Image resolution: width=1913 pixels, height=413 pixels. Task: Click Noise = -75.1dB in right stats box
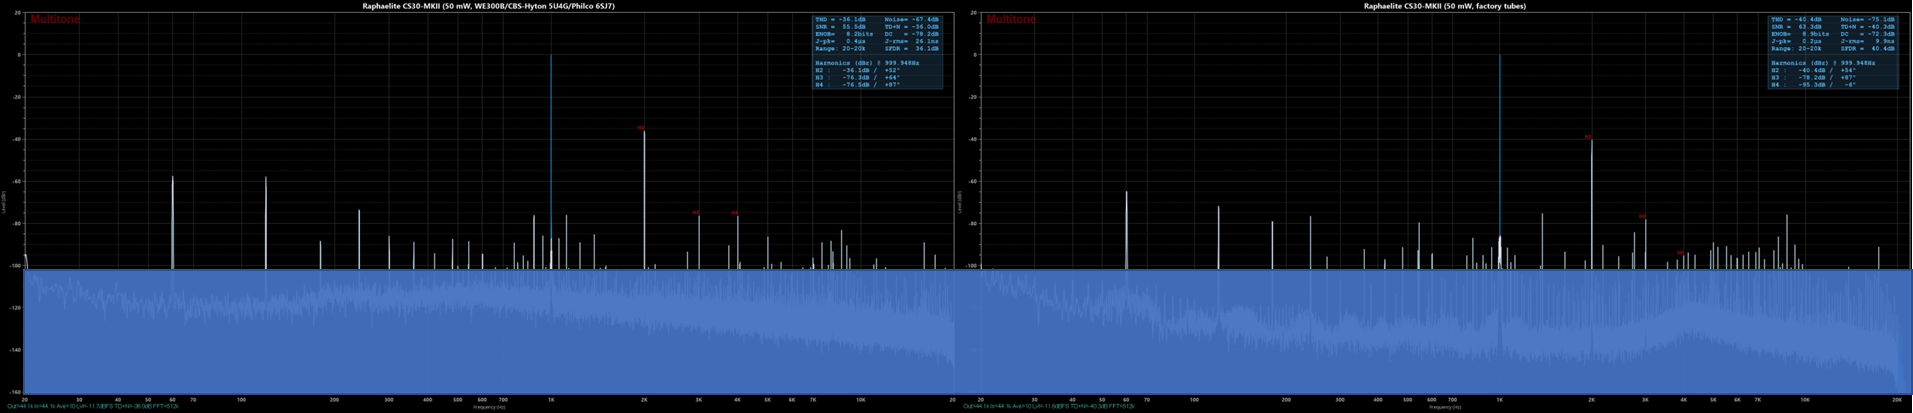click(x=1868, y=19)
